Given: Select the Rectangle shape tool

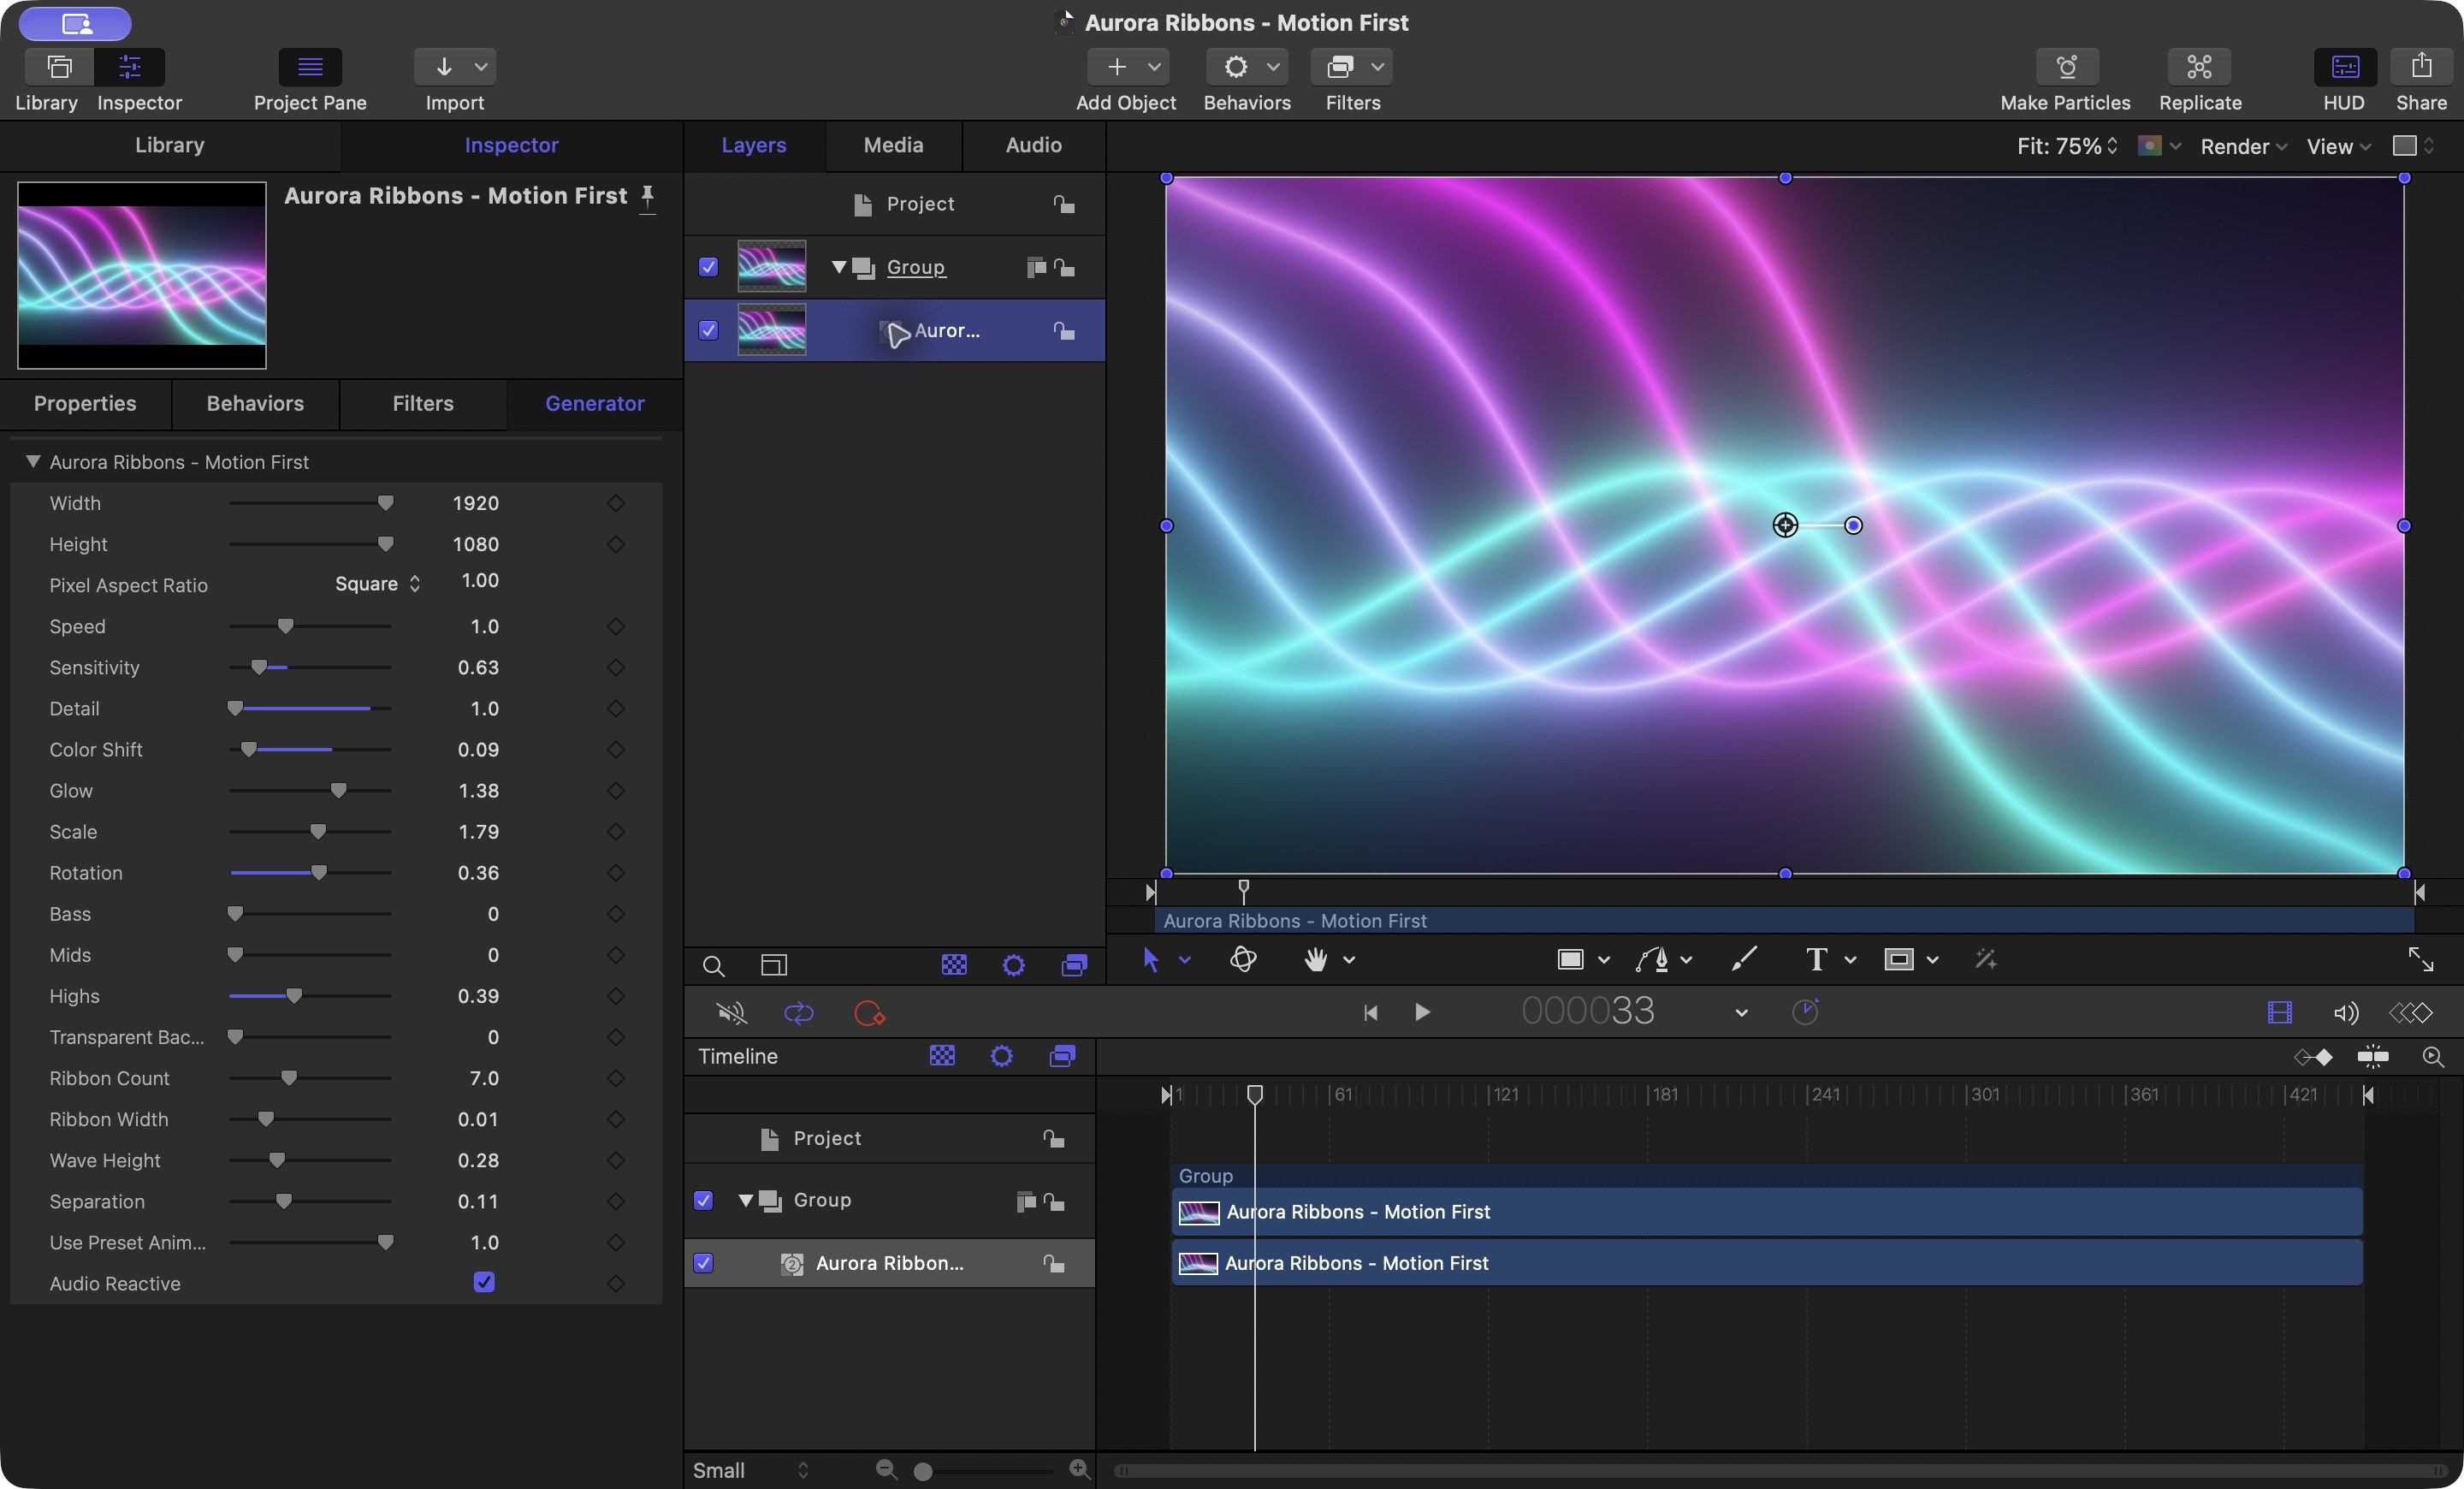Looking at the screenshot, I should (x=1570, y=959).
